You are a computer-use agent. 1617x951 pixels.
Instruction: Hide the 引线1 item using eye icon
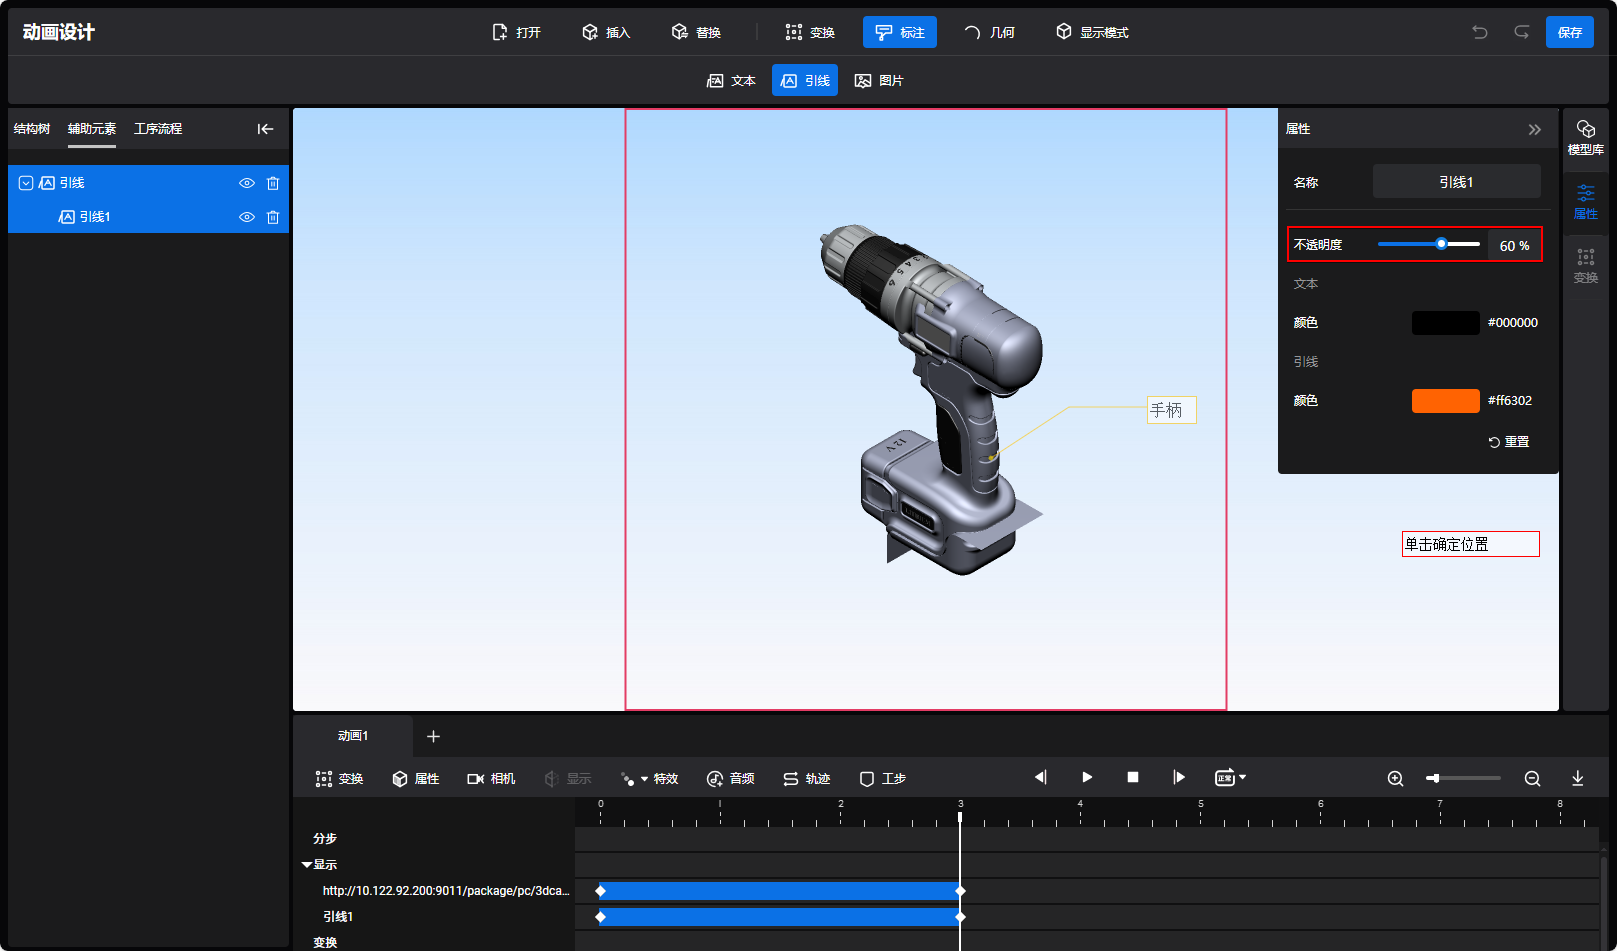point(246,217)
